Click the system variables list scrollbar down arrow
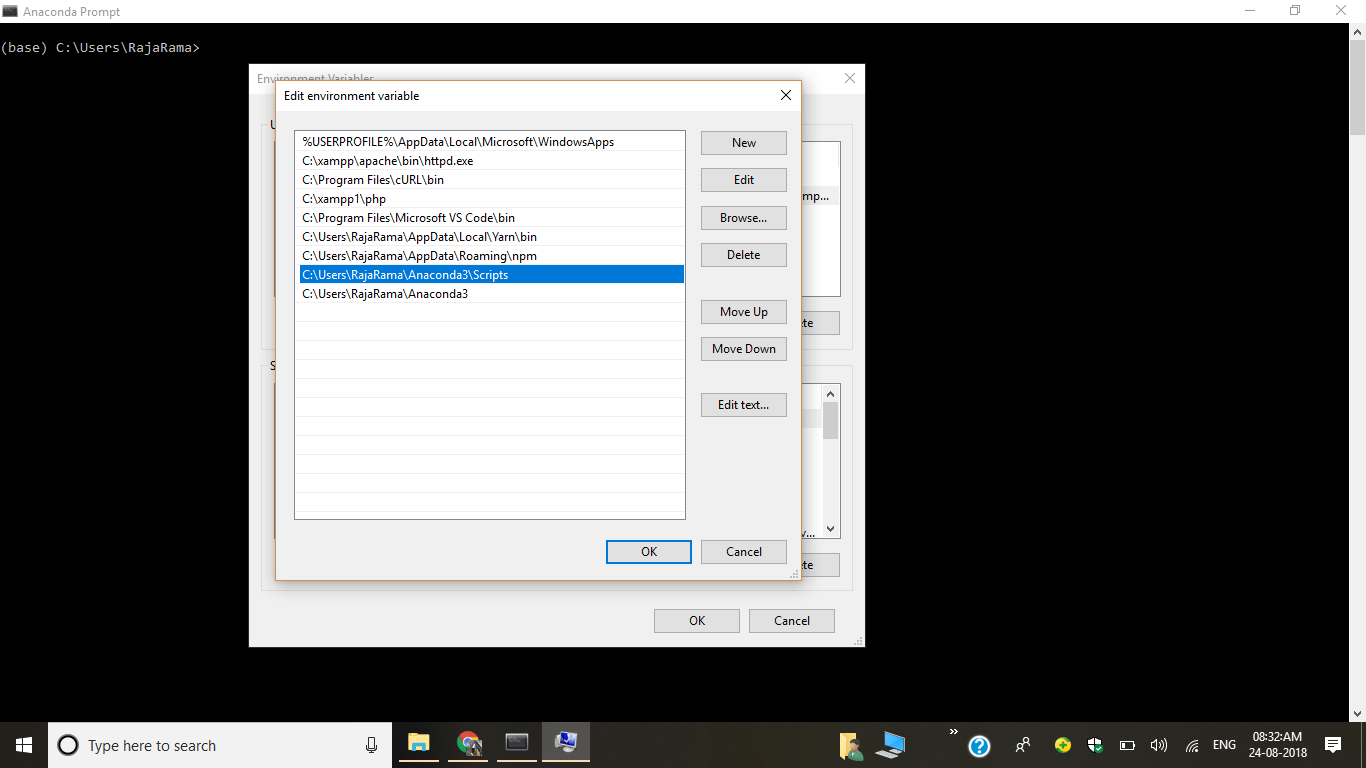The image size is (1366, 768). [830, 528]
